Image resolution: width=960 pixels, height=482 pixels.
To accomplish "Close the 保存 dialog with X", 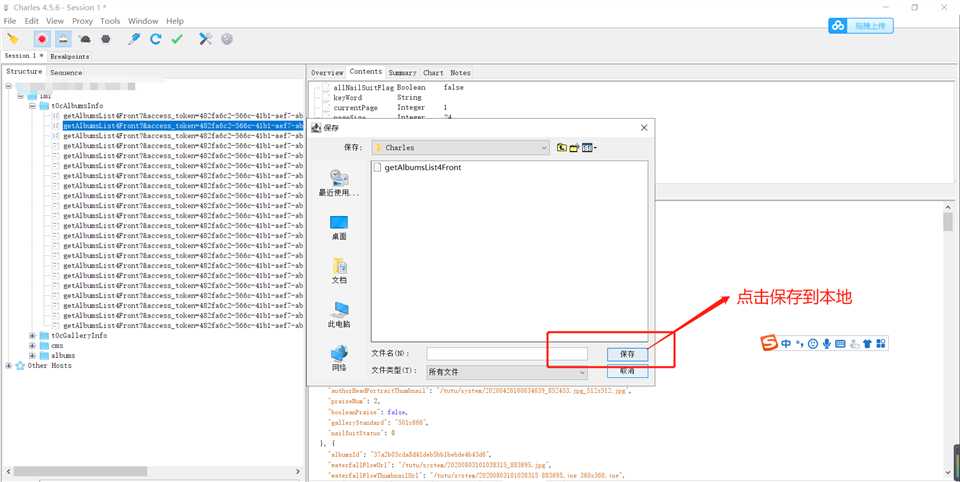I will pos(643,127).
